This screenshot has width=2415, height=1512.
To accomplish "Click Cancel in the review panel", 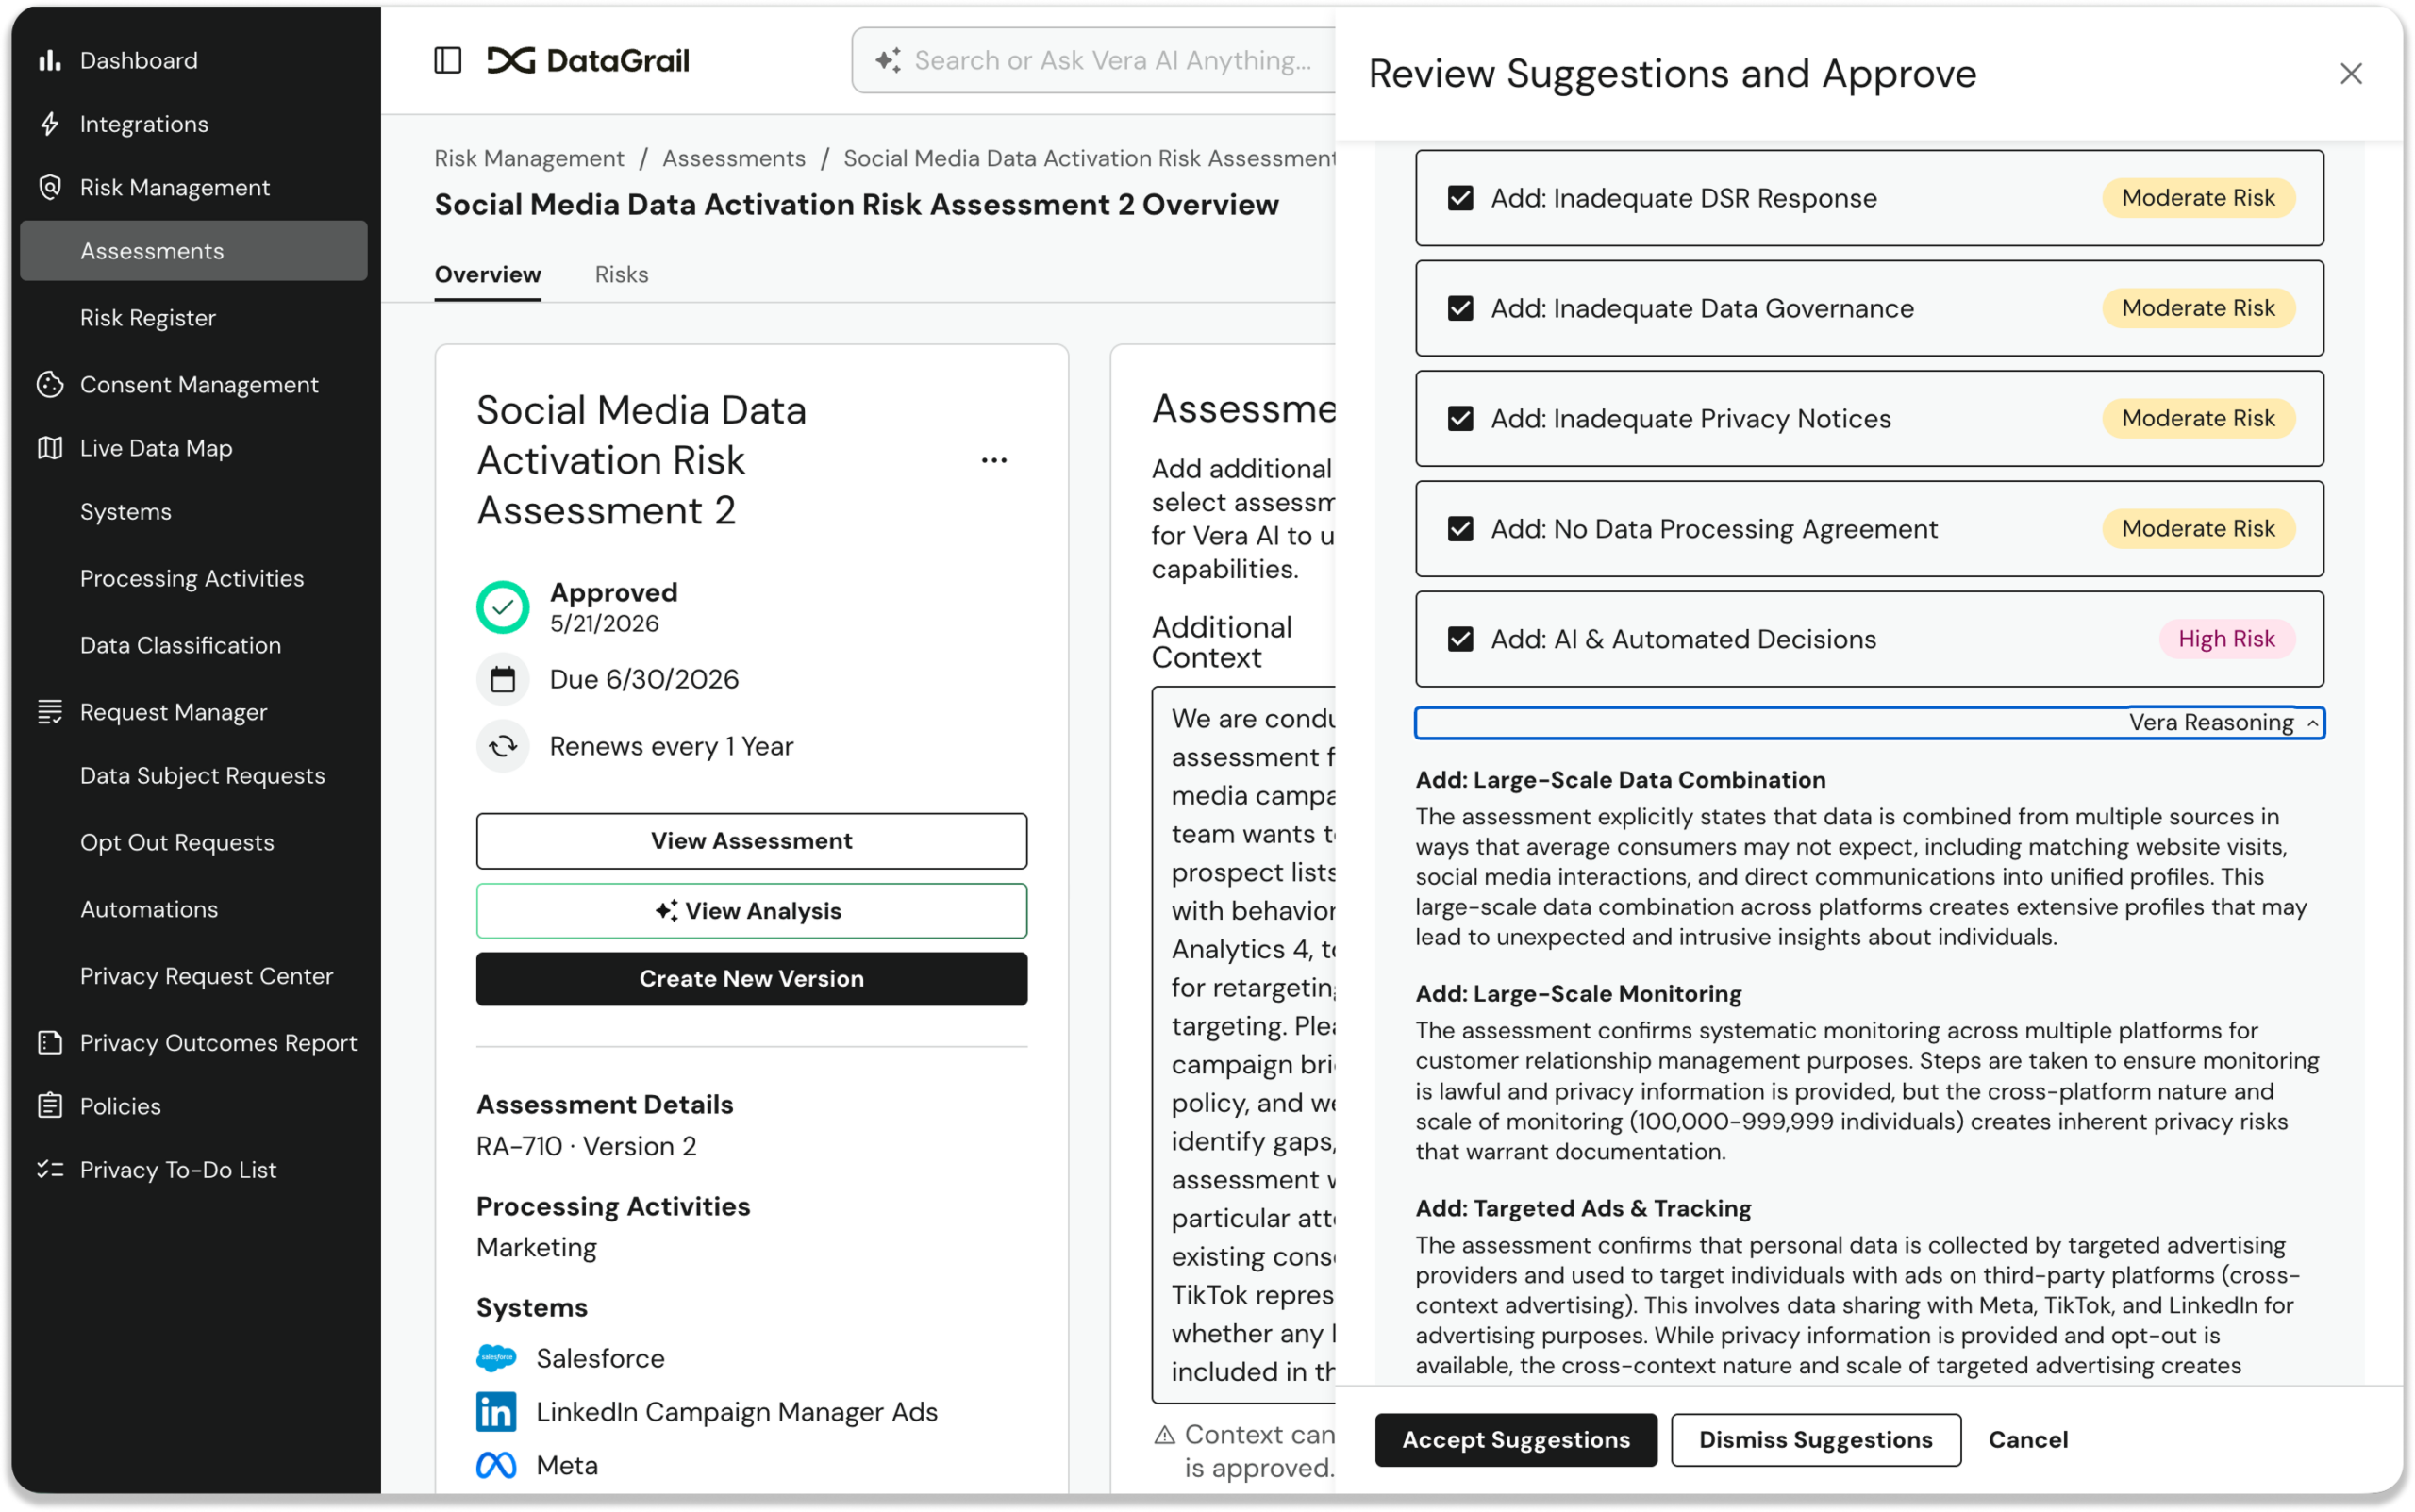I will [2027, 1439].
